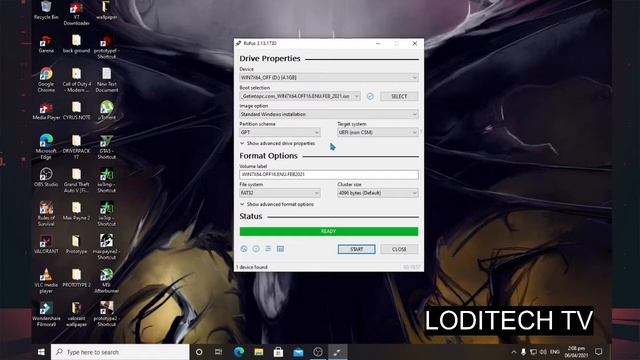Viewport: 640px width, 360px height.
Task: Open the Recycle Bin desktop icon
Action: (46, 11)
